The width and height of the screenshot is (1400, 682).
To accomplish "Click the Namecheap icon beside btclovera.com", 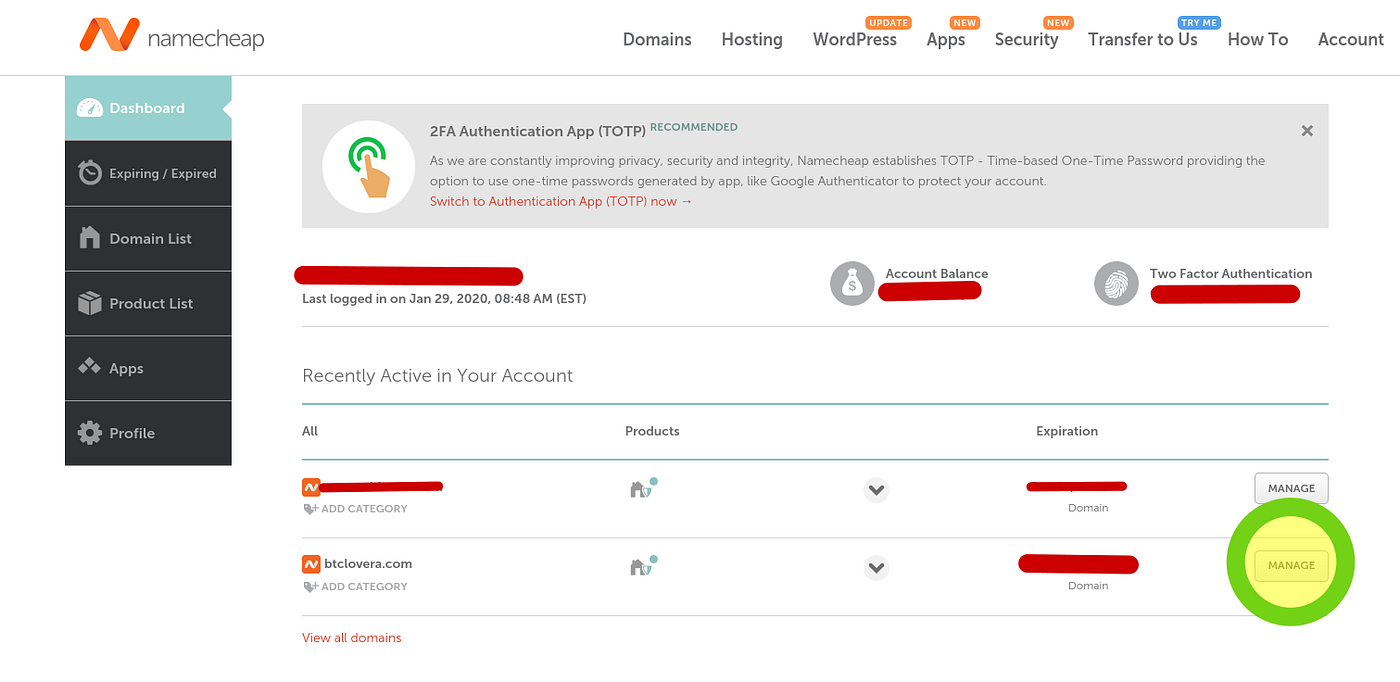I will (311, 564).
